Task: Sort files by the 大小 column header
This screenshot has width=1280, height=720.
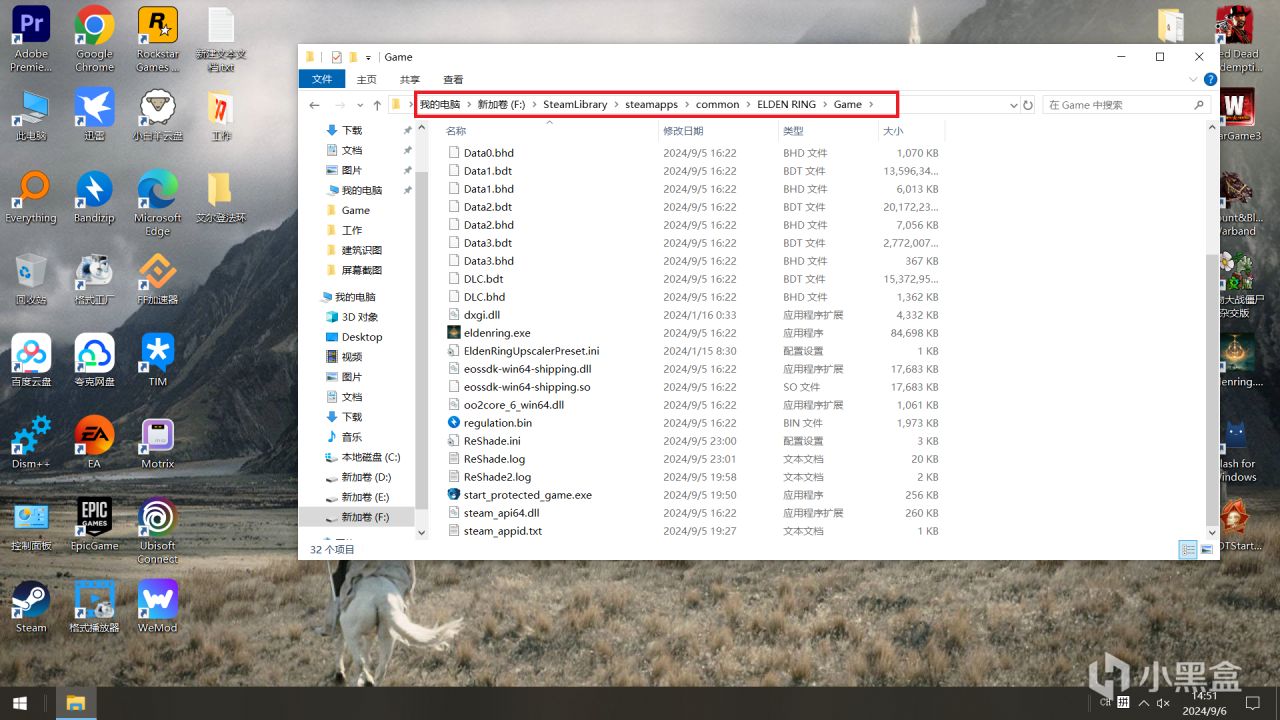Action: click(x=910, y=131)
